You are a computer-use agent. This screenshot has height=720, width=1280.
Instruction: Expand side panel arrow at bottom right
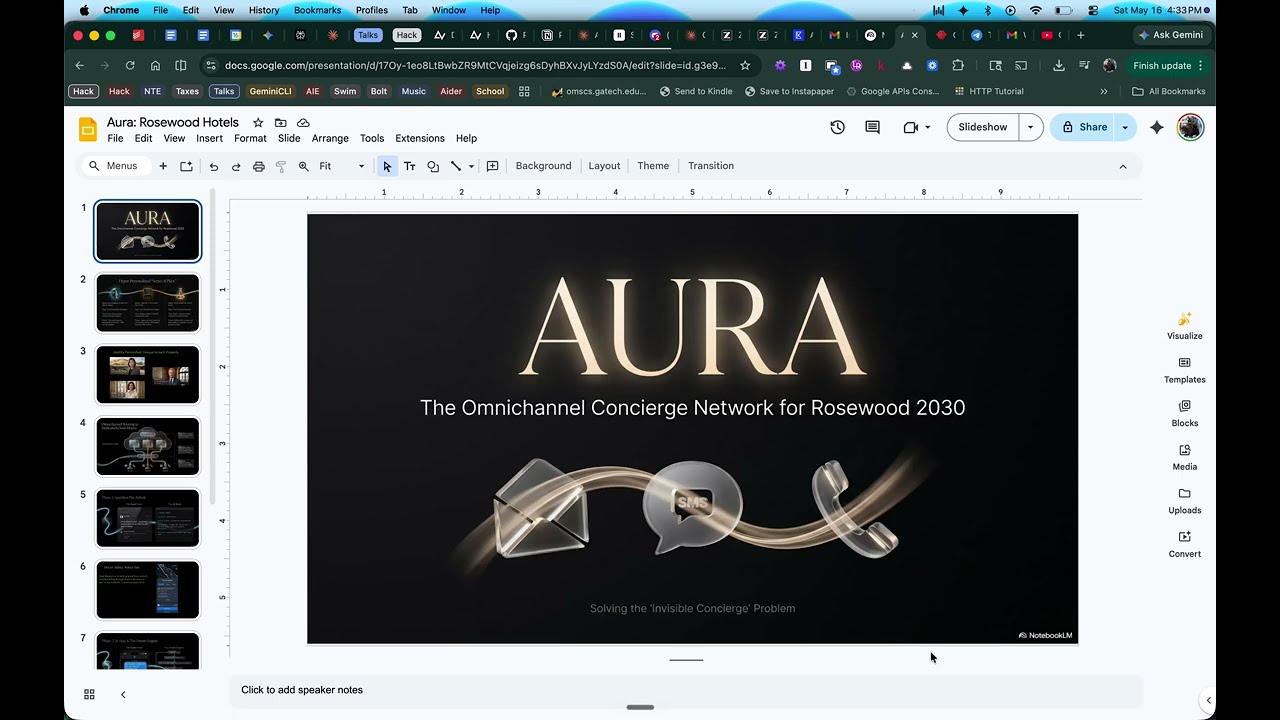(1208, 700)
